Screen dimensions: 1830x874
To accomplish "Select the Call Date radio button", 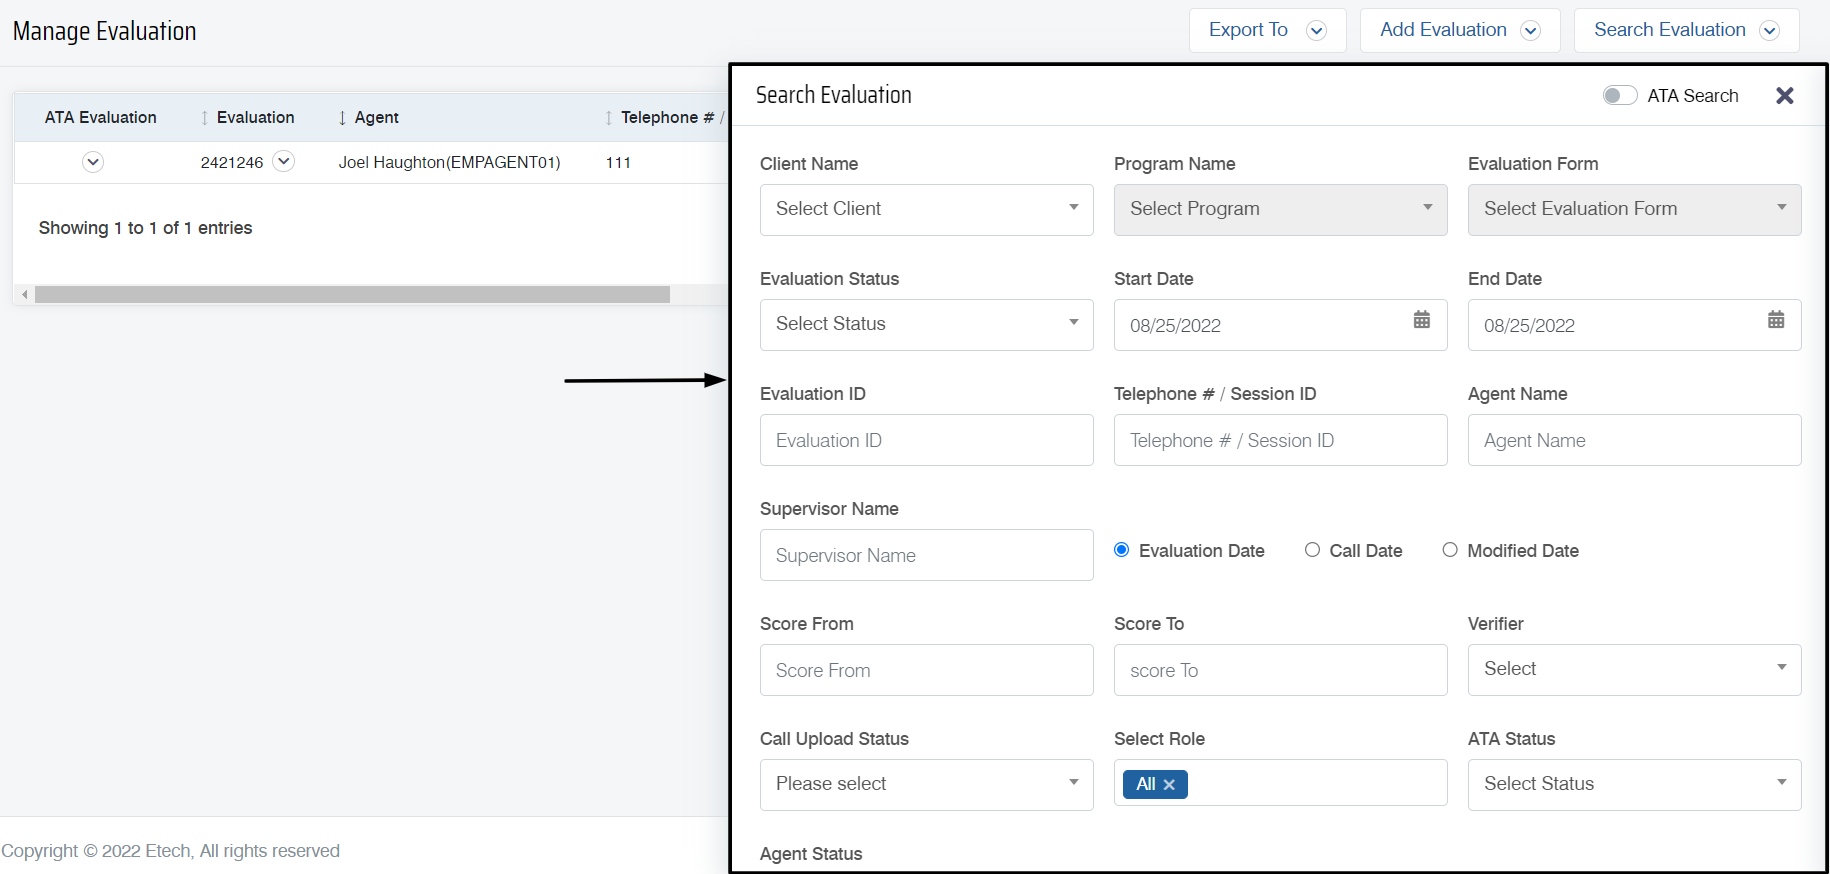I will coord(1312,550).
